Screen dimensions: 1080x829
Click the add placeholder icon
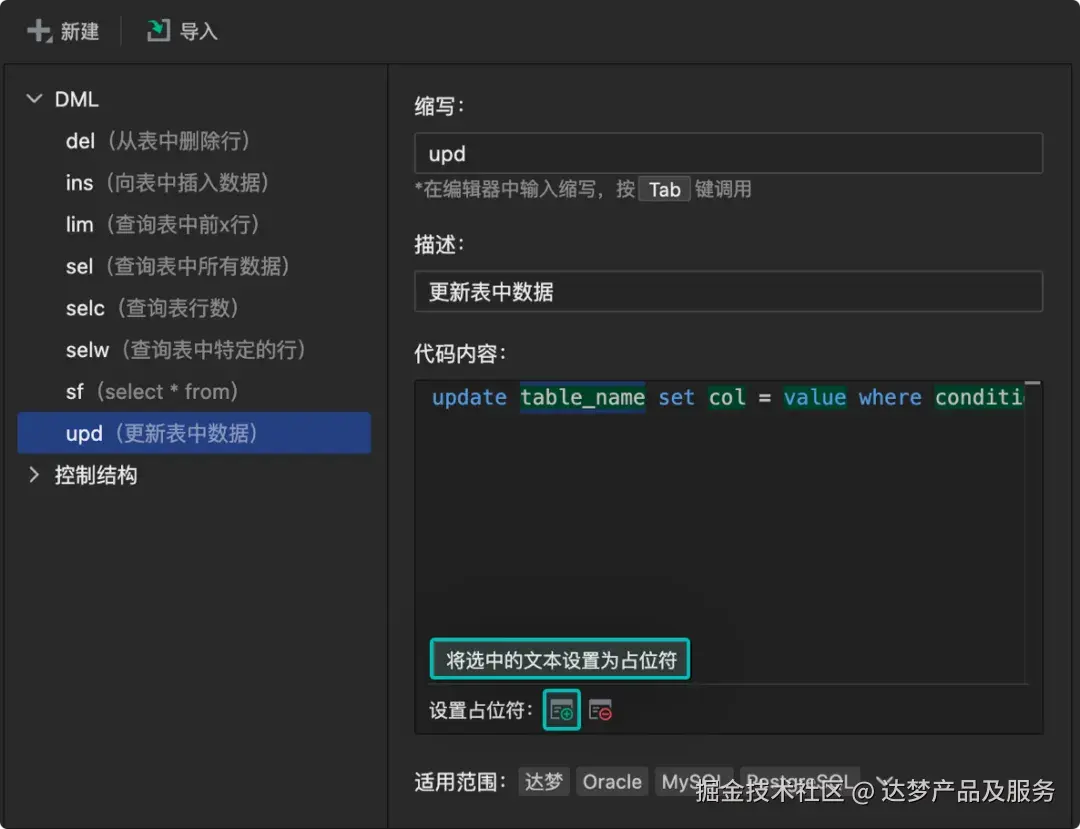click(561, 710)
